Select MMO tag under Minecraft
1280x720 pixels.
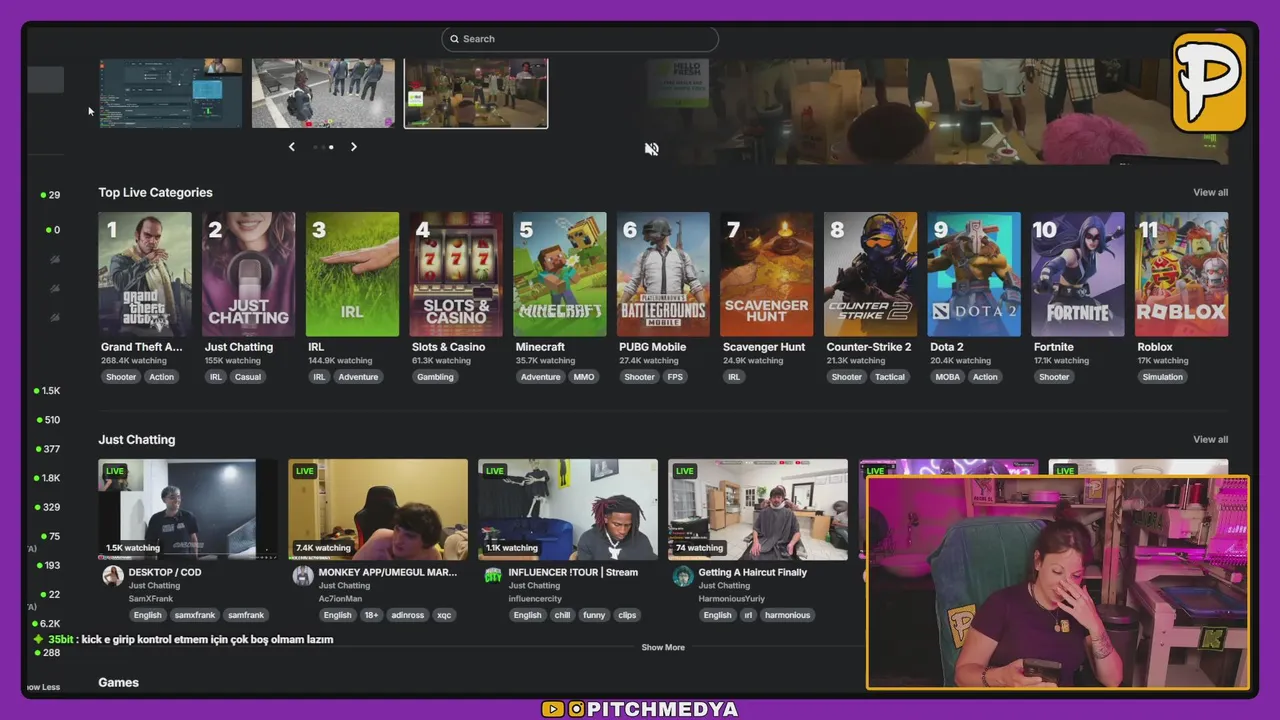[x=584, y=377]
